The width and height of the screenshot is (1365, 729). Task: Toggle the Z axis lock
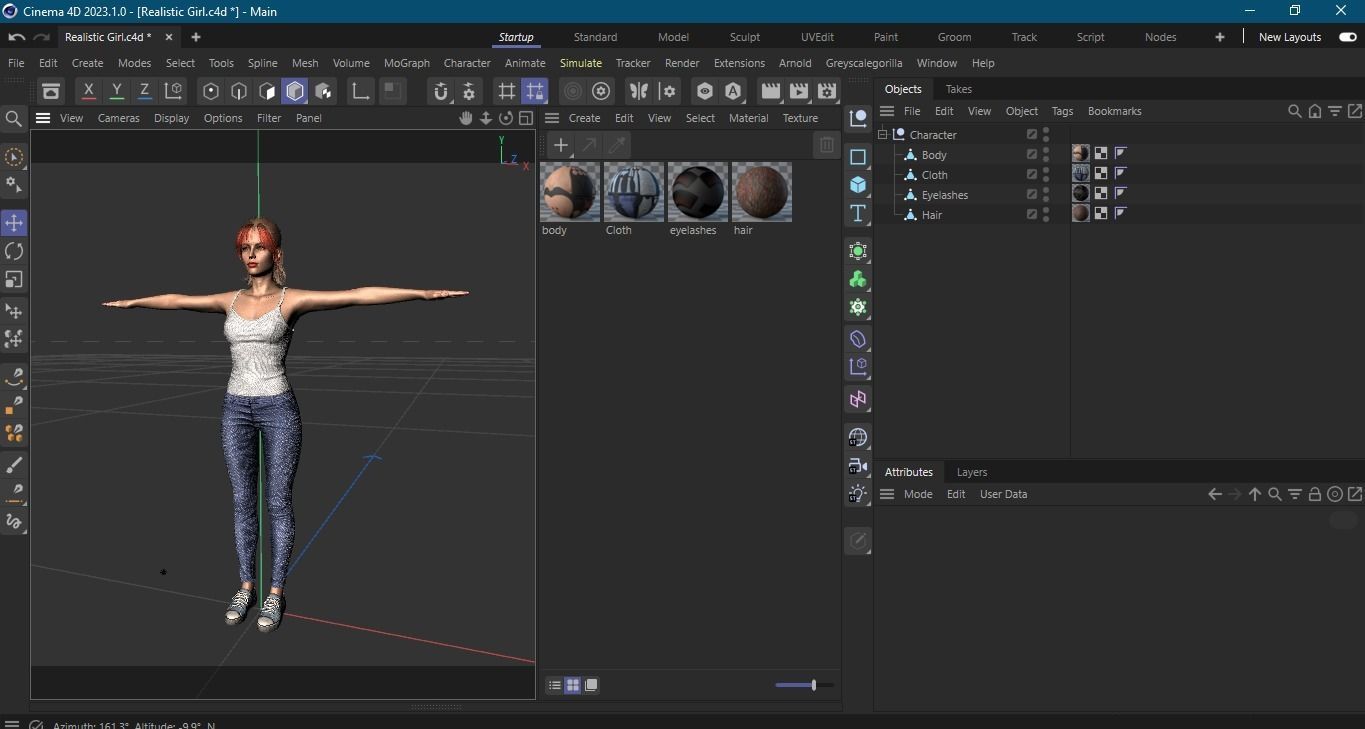(x=145, y=91)
